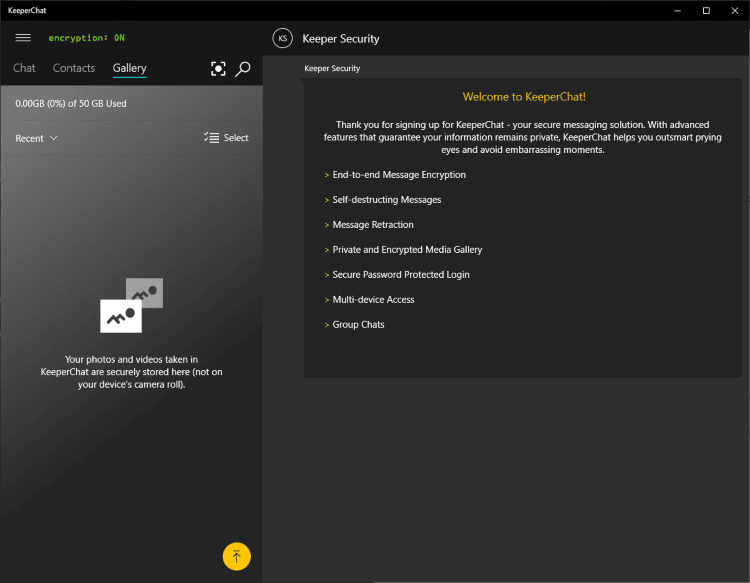
Task: Click the KS avatar circle
Action: coord(283,38)
